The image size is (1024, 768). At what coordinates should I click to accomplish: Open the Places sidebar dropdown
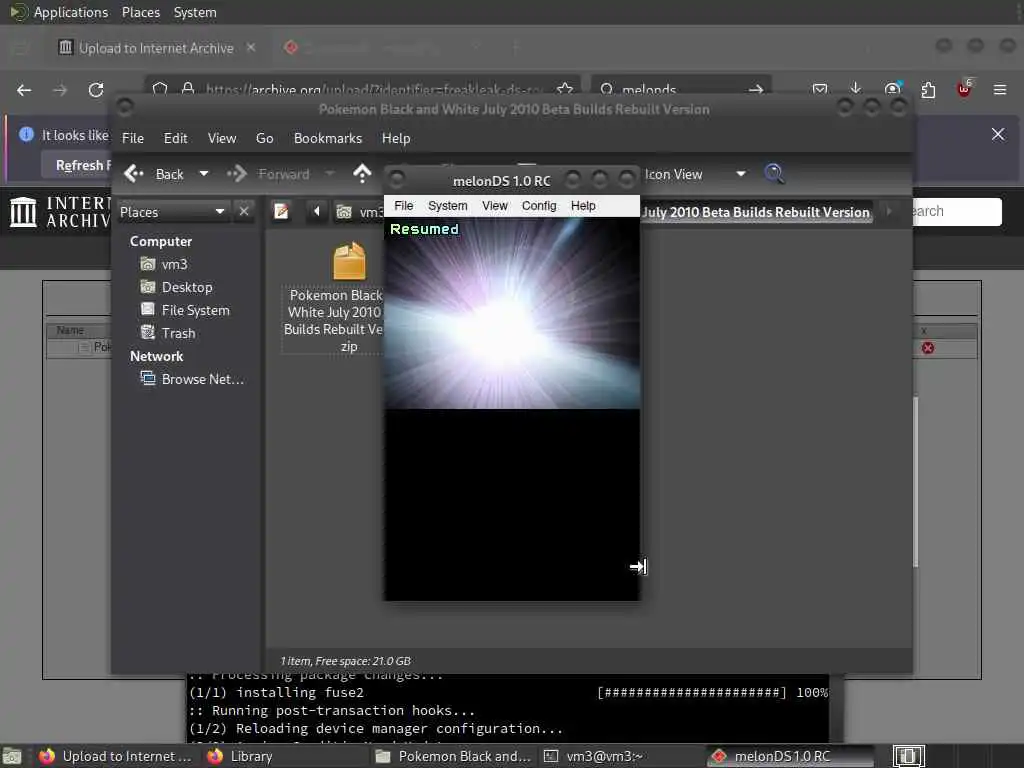pyautogui.click(x=172, y=212)
